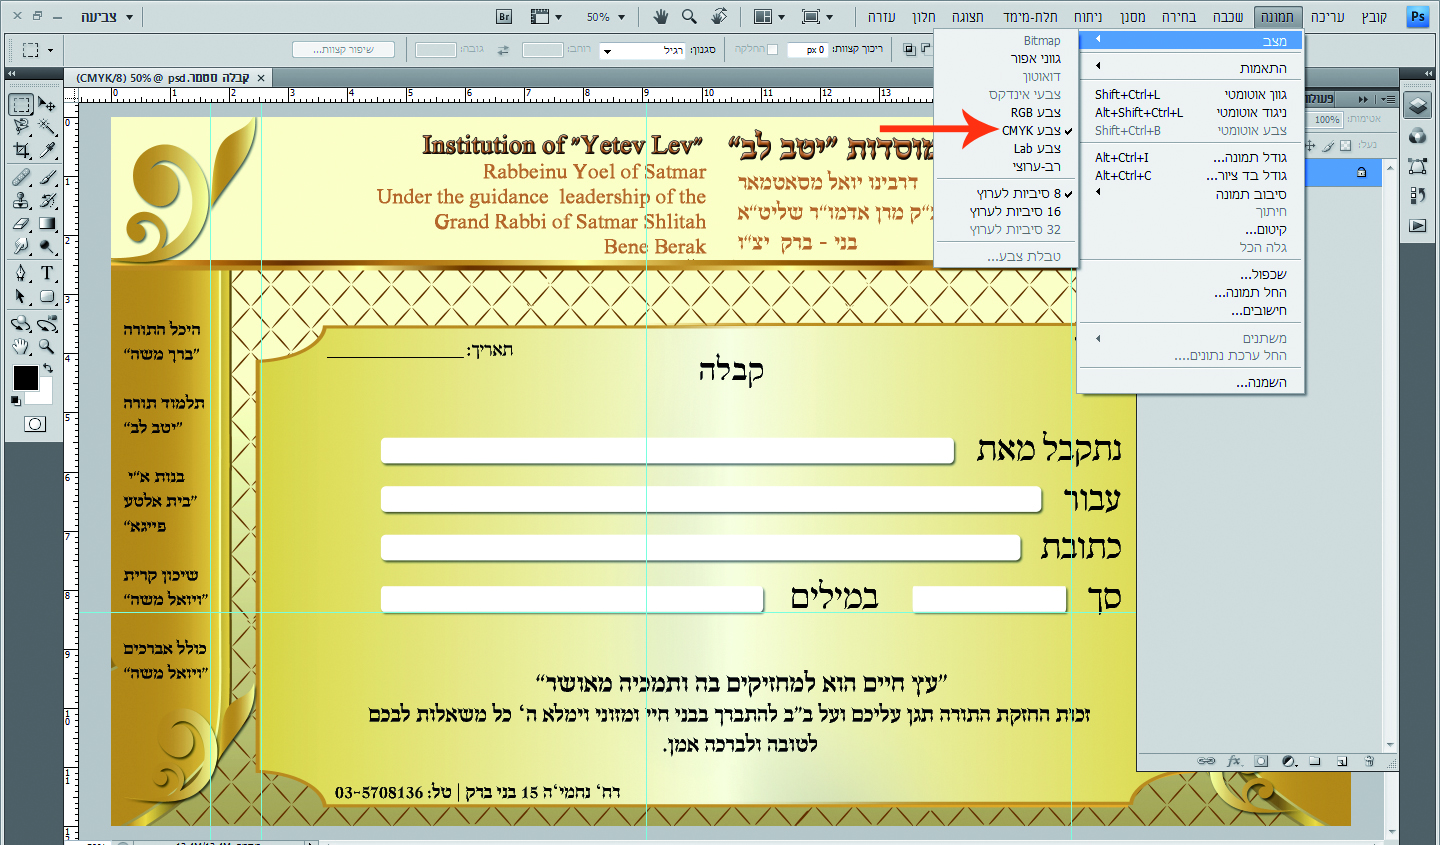The image size is (1440, 845).
Task: Toggle the החלקה anti-alias checkbox
Action: (x=772, y=49)
